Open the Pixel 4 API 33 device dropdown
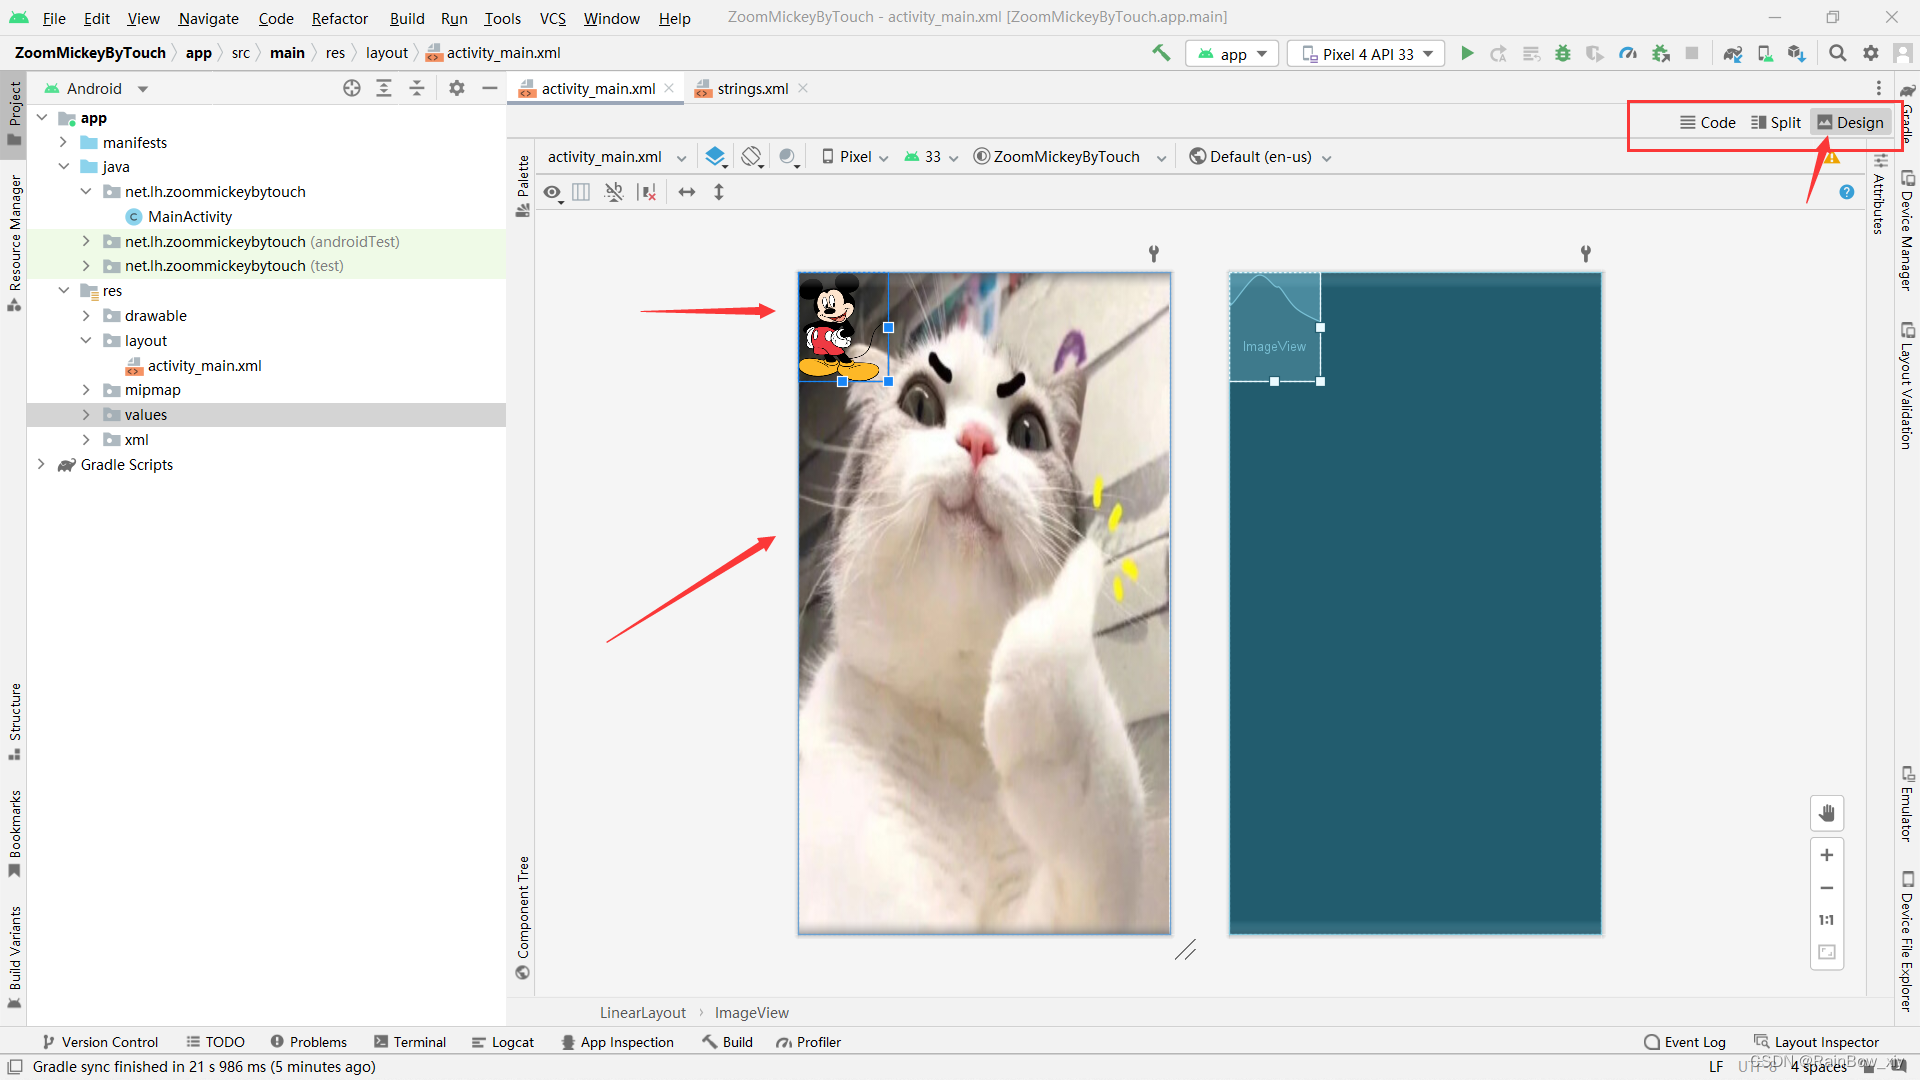Image resolution: width=1920 pixels, height=1080 pixels. tap(1366, 54)
